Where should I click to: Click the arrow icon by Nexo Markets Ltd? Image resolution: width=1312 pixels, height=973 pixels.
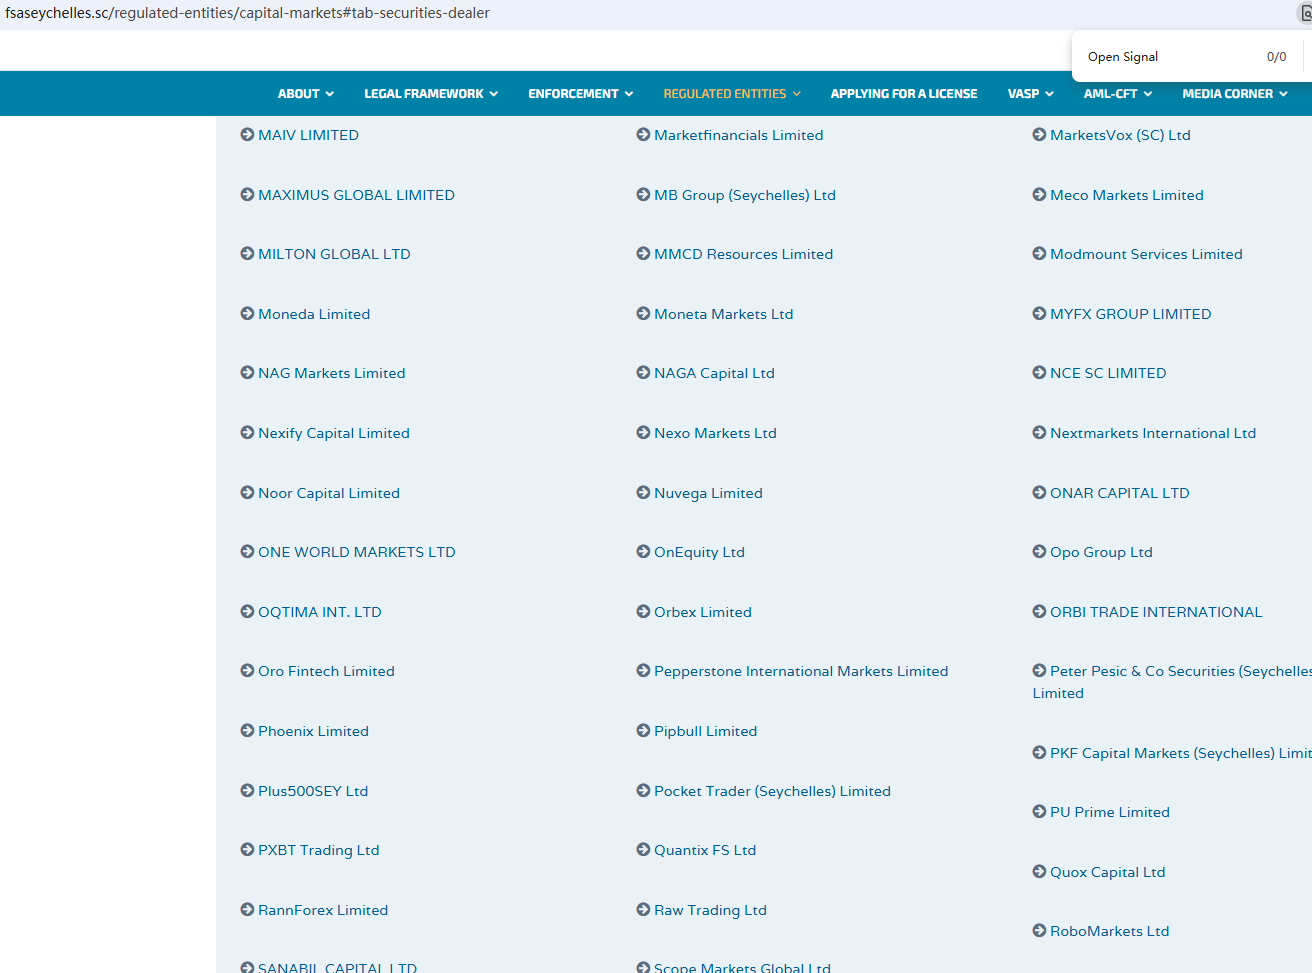(x=643, y=433)
